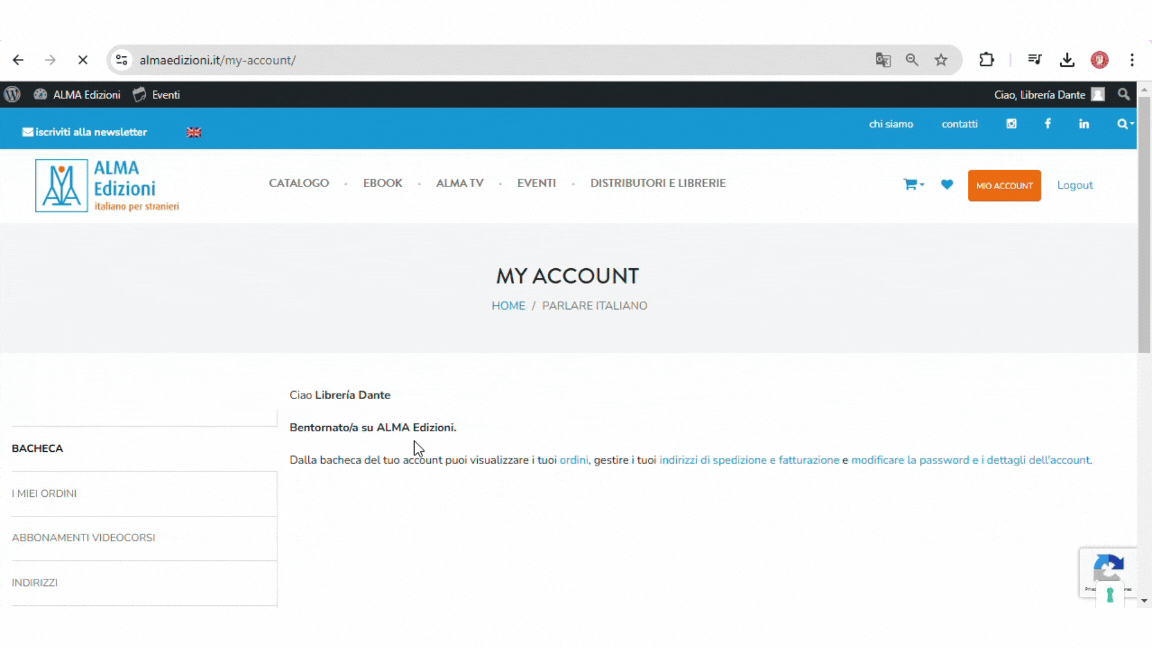1152x648 pixels.
Task: Open the accessibility widget icon
Action: click(1110, 594)
